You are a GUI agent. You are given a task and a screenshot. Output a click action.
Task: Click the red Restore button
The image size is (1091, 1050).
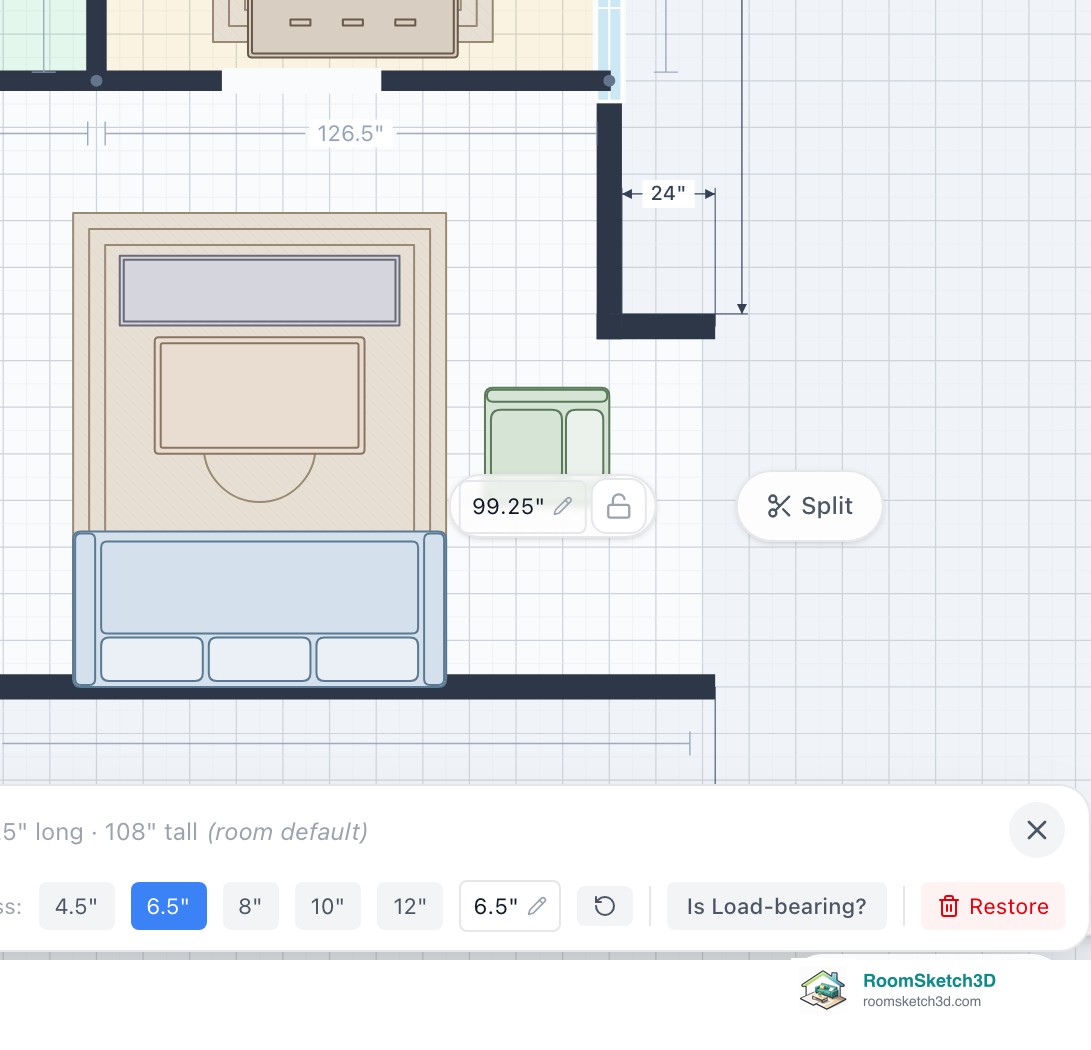pyautogui.click(x=993, y=906)
